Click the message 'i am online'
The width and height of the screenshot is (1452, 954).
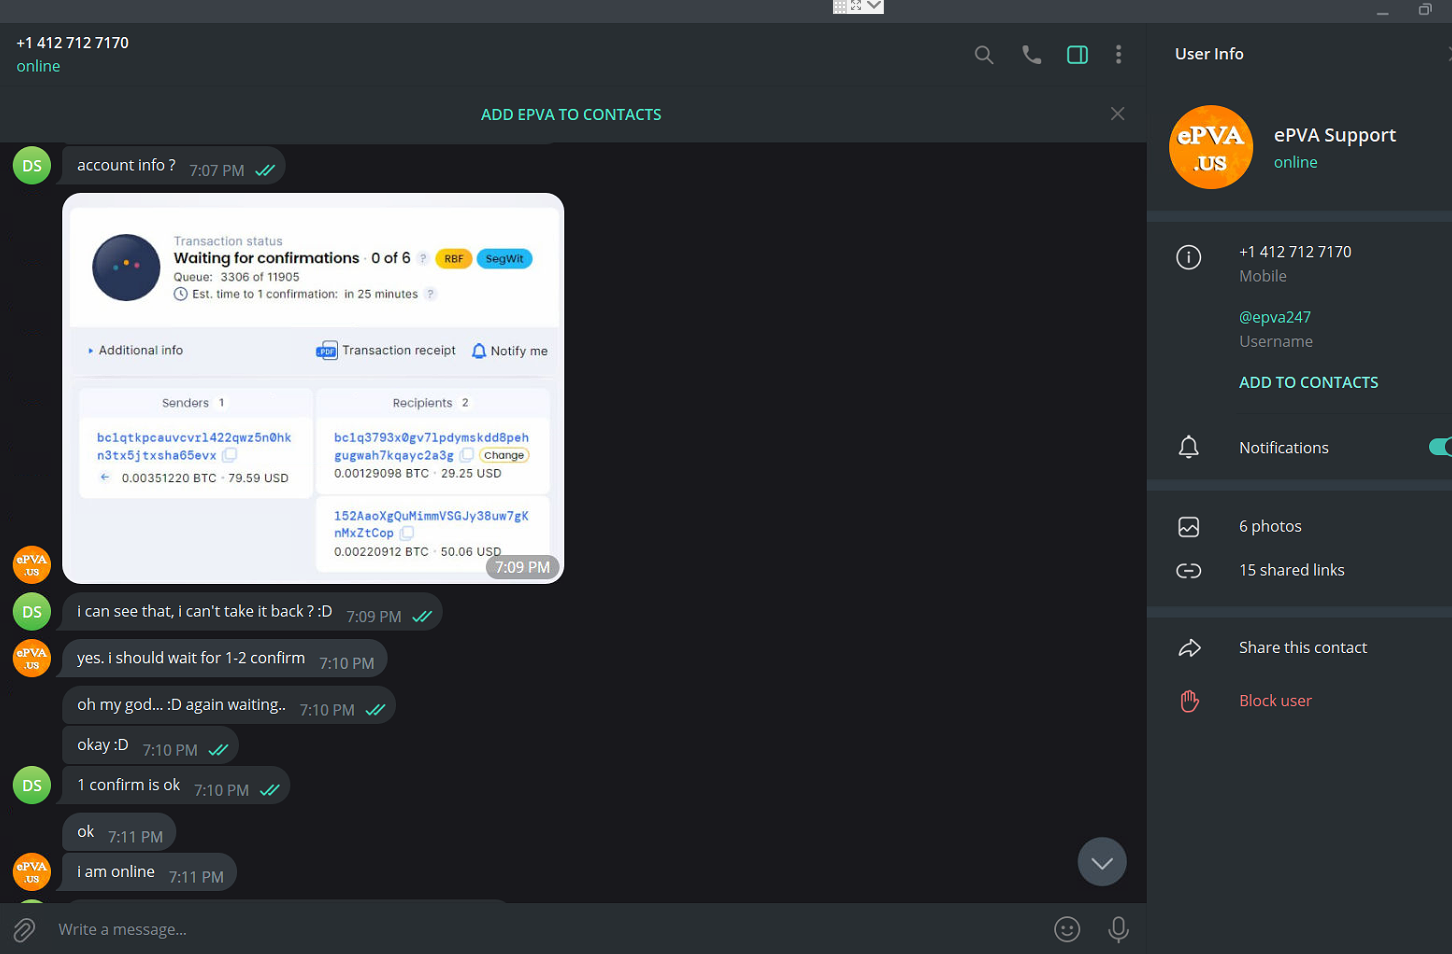click(150, 873)
